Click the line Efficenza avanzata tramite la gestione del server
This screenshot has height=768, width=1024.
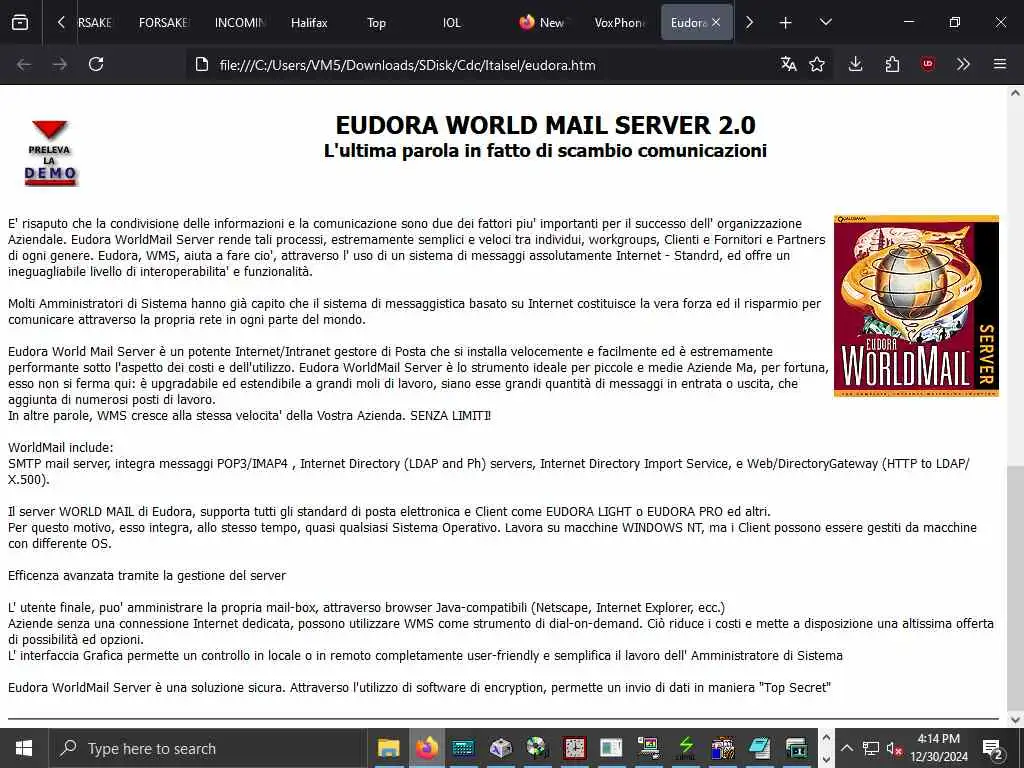coord(147,575)
